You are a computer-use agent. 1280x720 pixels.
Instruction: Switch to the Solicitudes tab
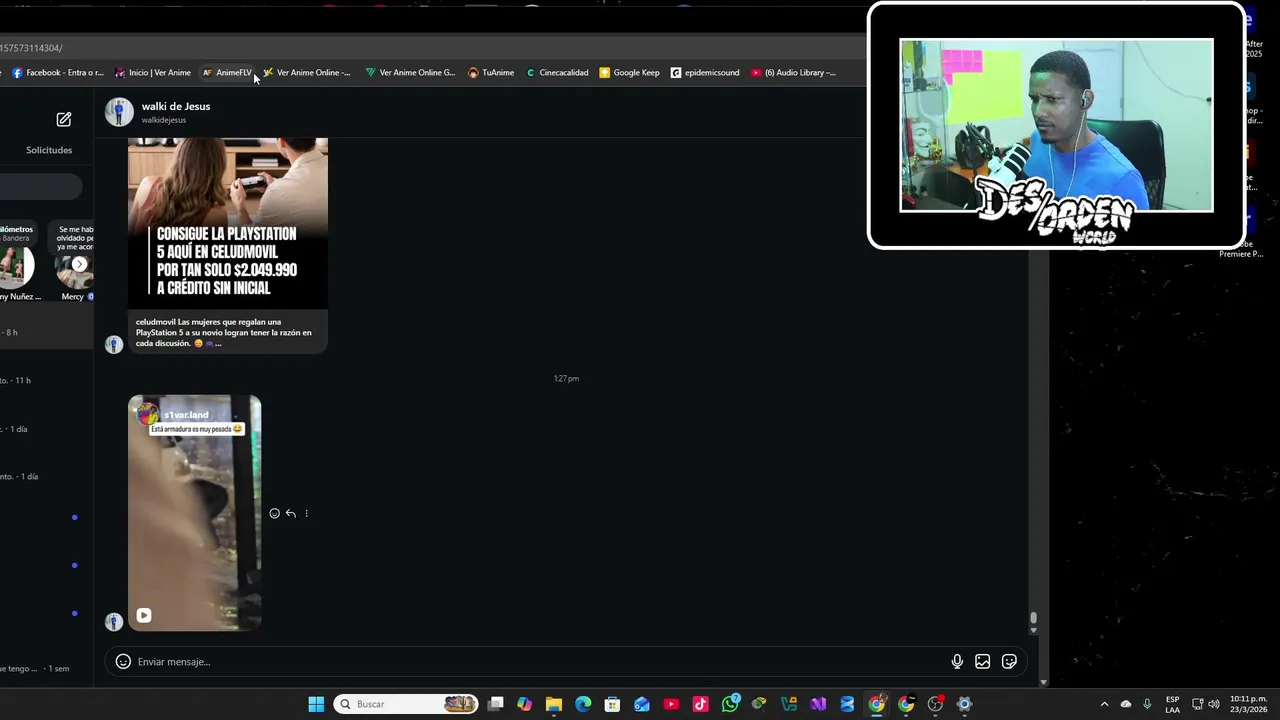coord(49,150)
